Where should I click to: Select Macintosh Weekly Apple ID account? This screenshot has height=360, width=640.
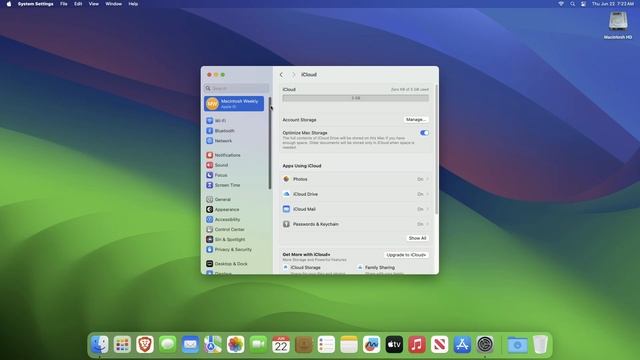point(234,104)
